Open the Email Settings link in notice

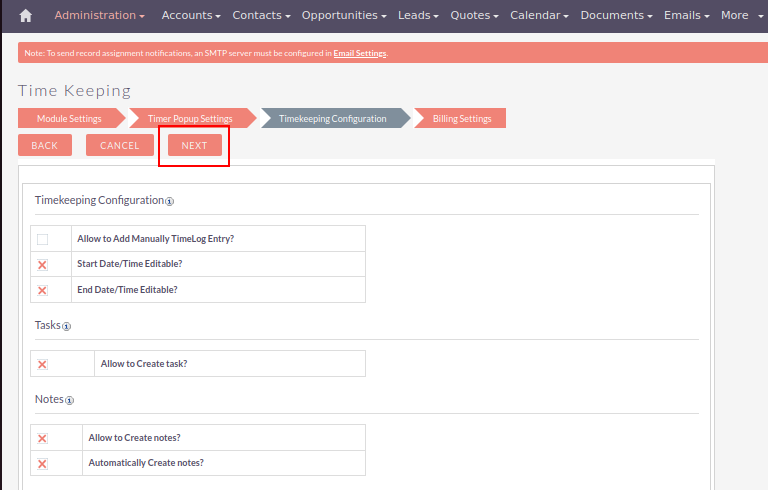pos(359,53)
